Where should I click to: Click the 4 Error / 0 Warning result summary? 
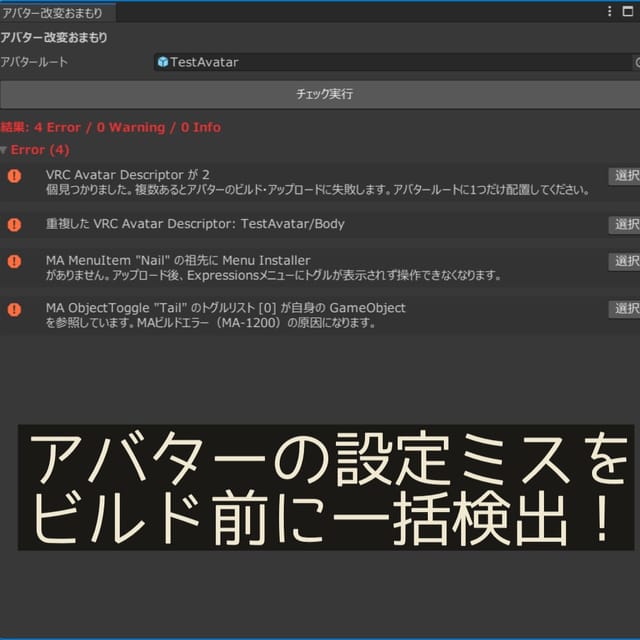[111, 127]
